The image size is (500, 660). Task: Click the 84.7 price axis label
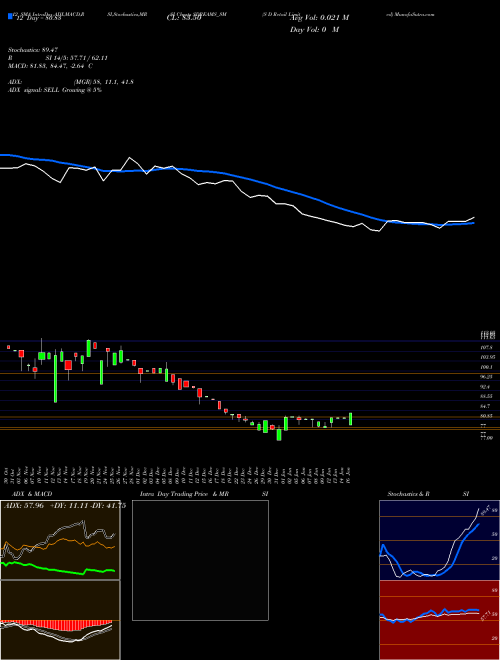coord(485,406)
